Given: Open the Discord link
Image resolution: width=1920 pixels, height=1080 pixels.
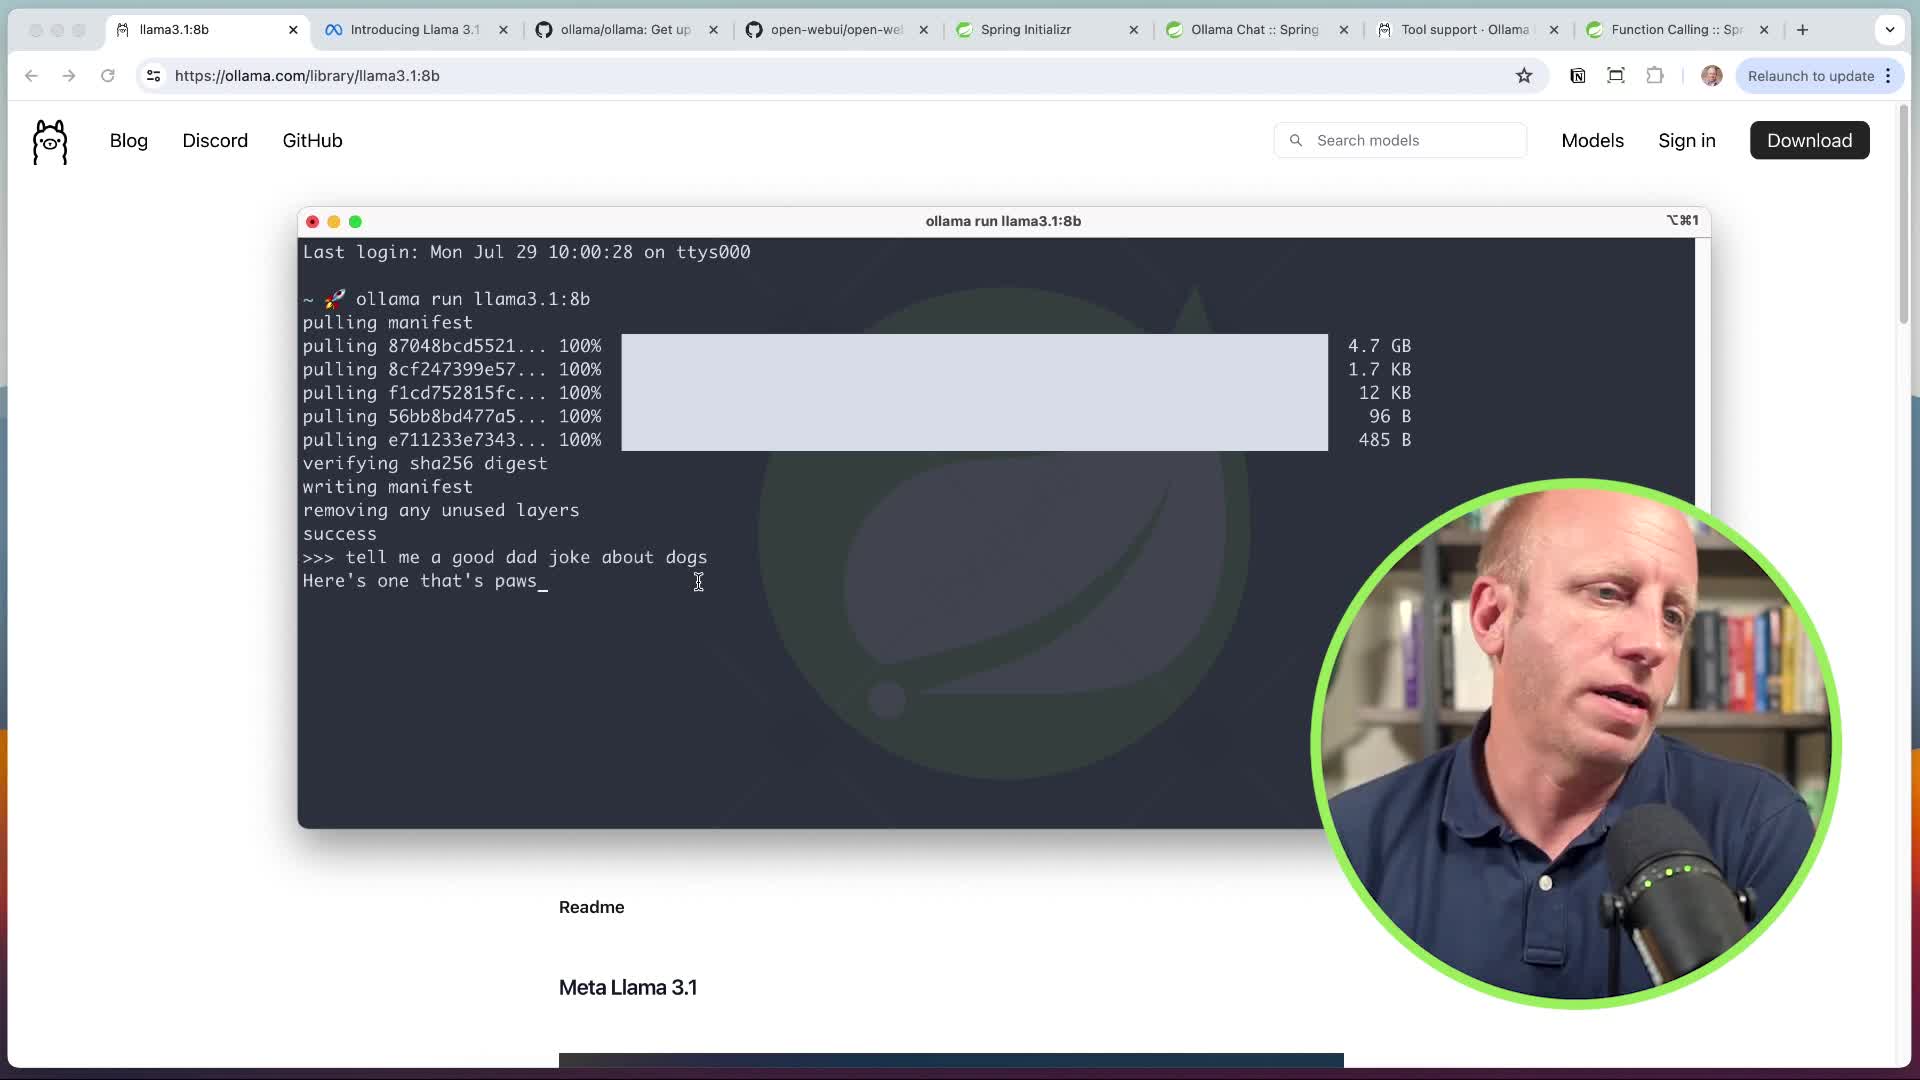Looking at the screenshot, I should point(215,141).
